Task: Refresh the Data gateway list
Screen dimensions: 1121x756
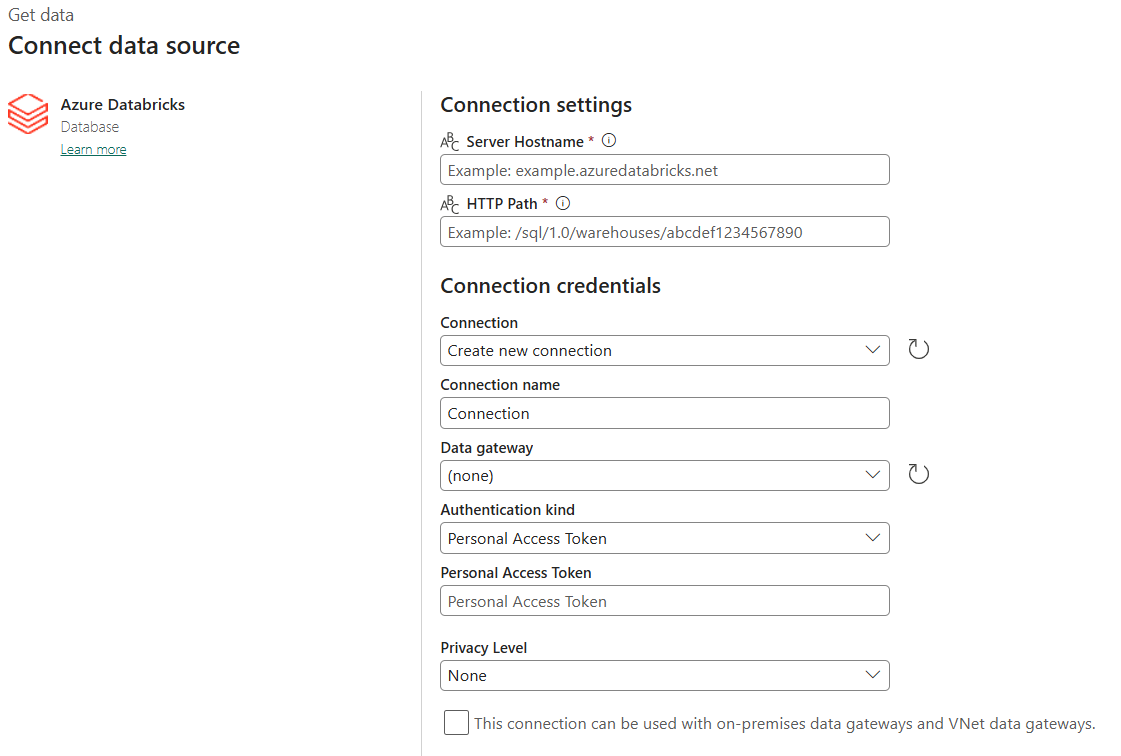Action: click(x=918, y=474)
